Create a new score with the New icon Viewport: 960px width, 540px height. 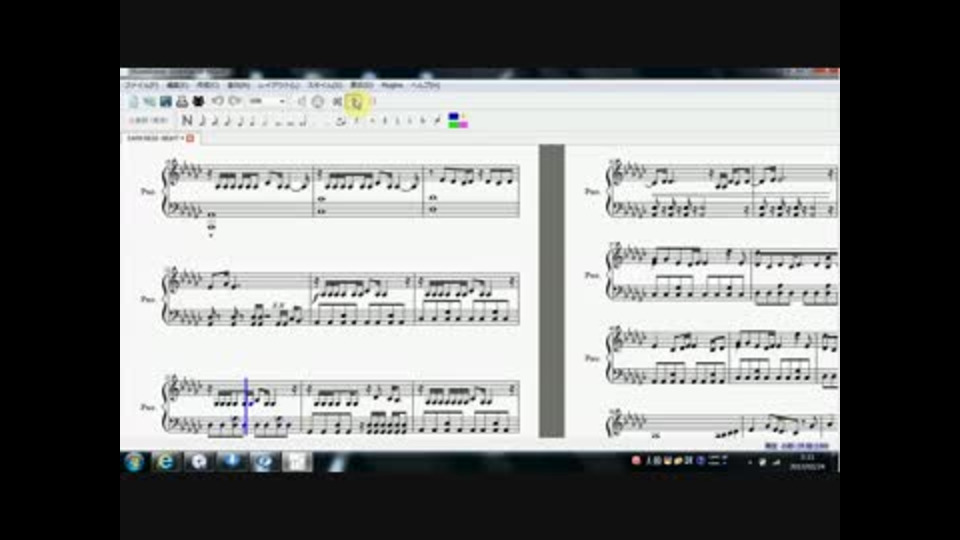coord(133,102)
